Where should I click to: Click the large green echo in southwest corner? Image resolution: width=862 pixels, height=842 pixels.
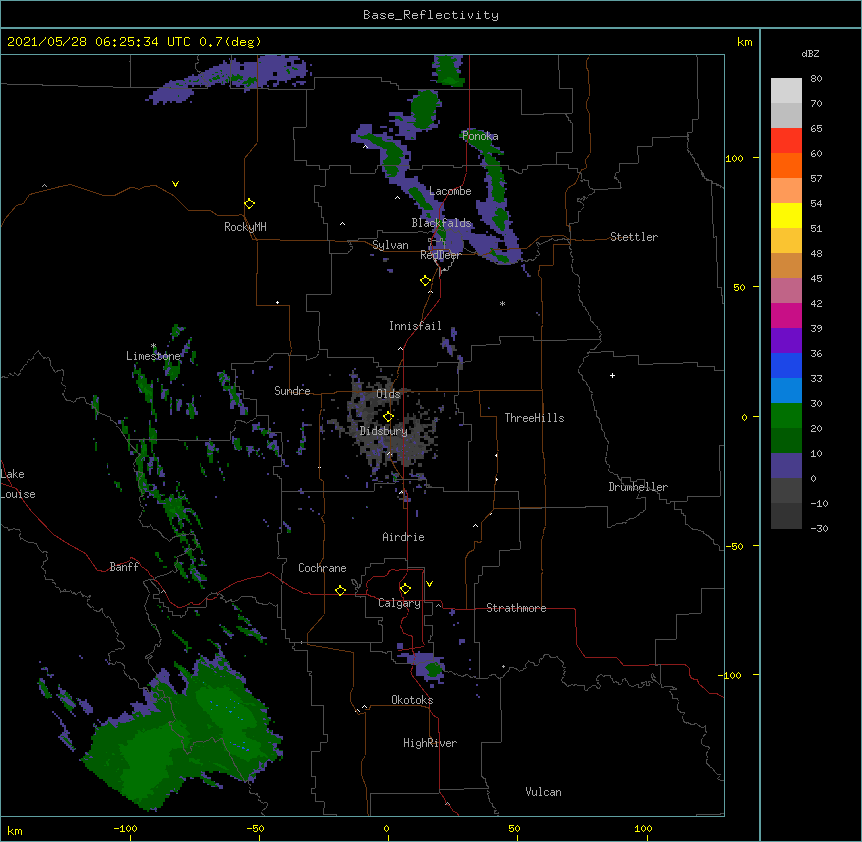pyautogui.click(x=181, y=736)
